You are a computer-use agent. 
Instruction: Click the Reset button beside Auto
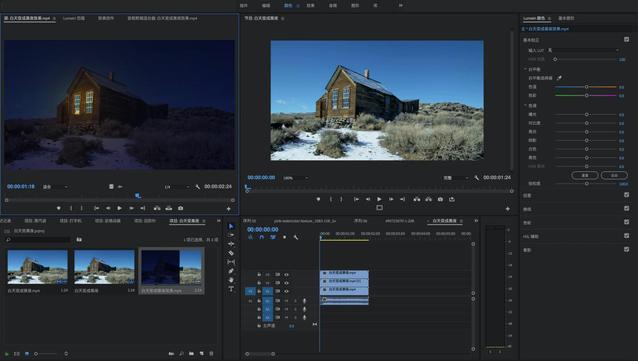[585, 175]
